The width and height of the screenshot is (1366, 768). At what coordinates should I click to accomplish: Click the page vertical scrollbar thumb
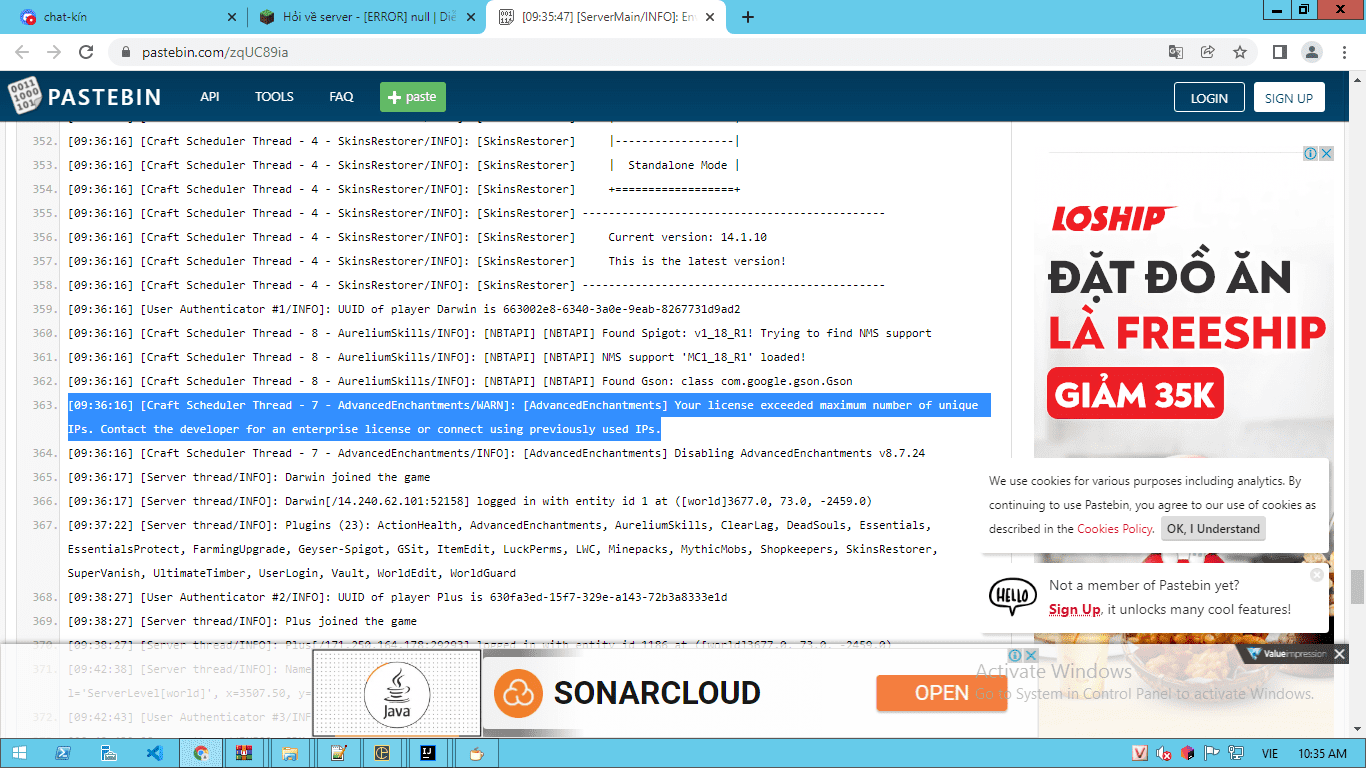tap(1357, 587)
